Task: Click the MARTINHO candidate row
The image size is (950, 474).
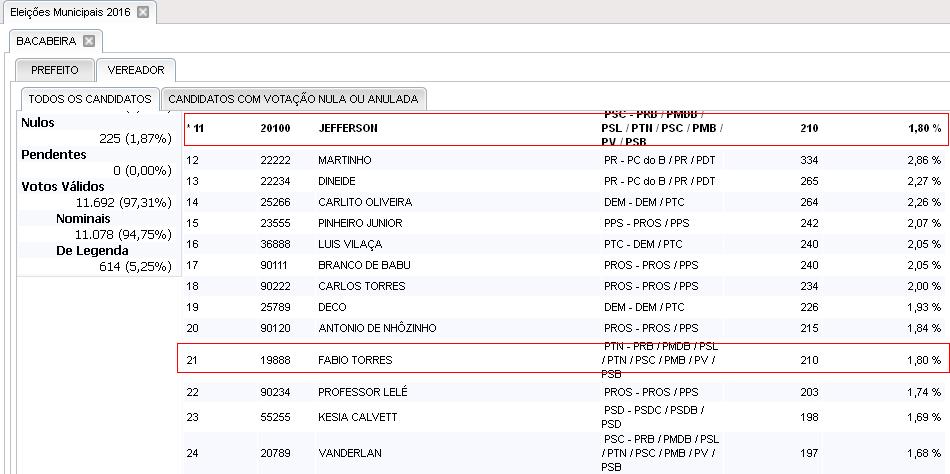Action: click(345, 160)
